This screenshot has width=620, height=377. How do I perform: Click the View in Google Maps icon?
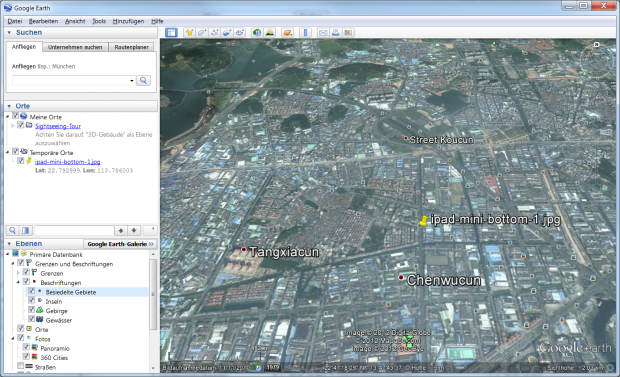[x=348, y=32]
